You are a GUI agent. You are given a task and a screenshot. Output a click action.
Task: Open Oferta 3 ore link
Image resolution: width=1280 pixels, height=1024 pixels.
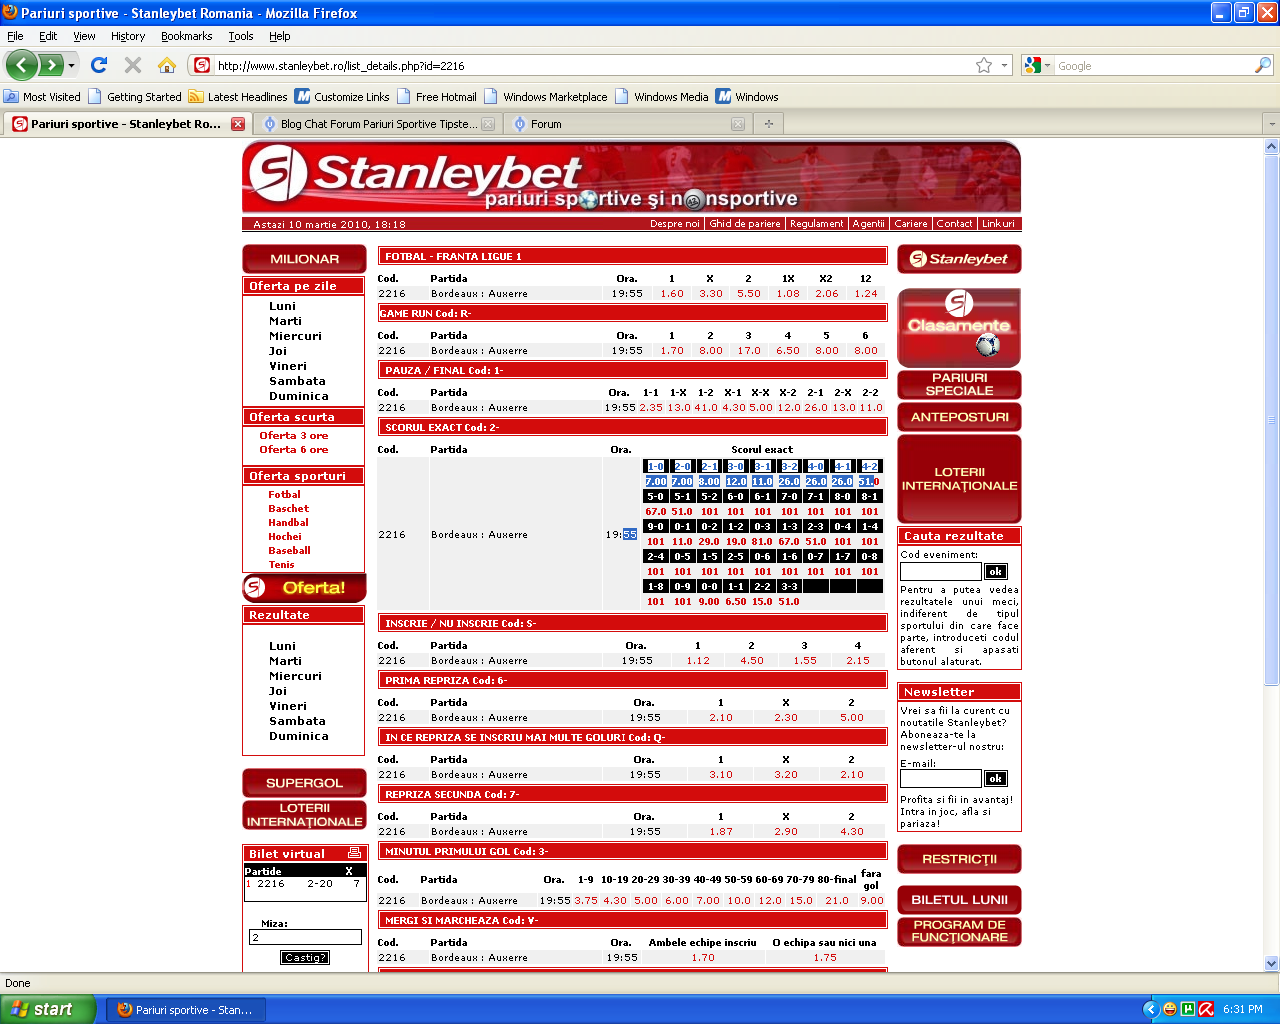294,436
